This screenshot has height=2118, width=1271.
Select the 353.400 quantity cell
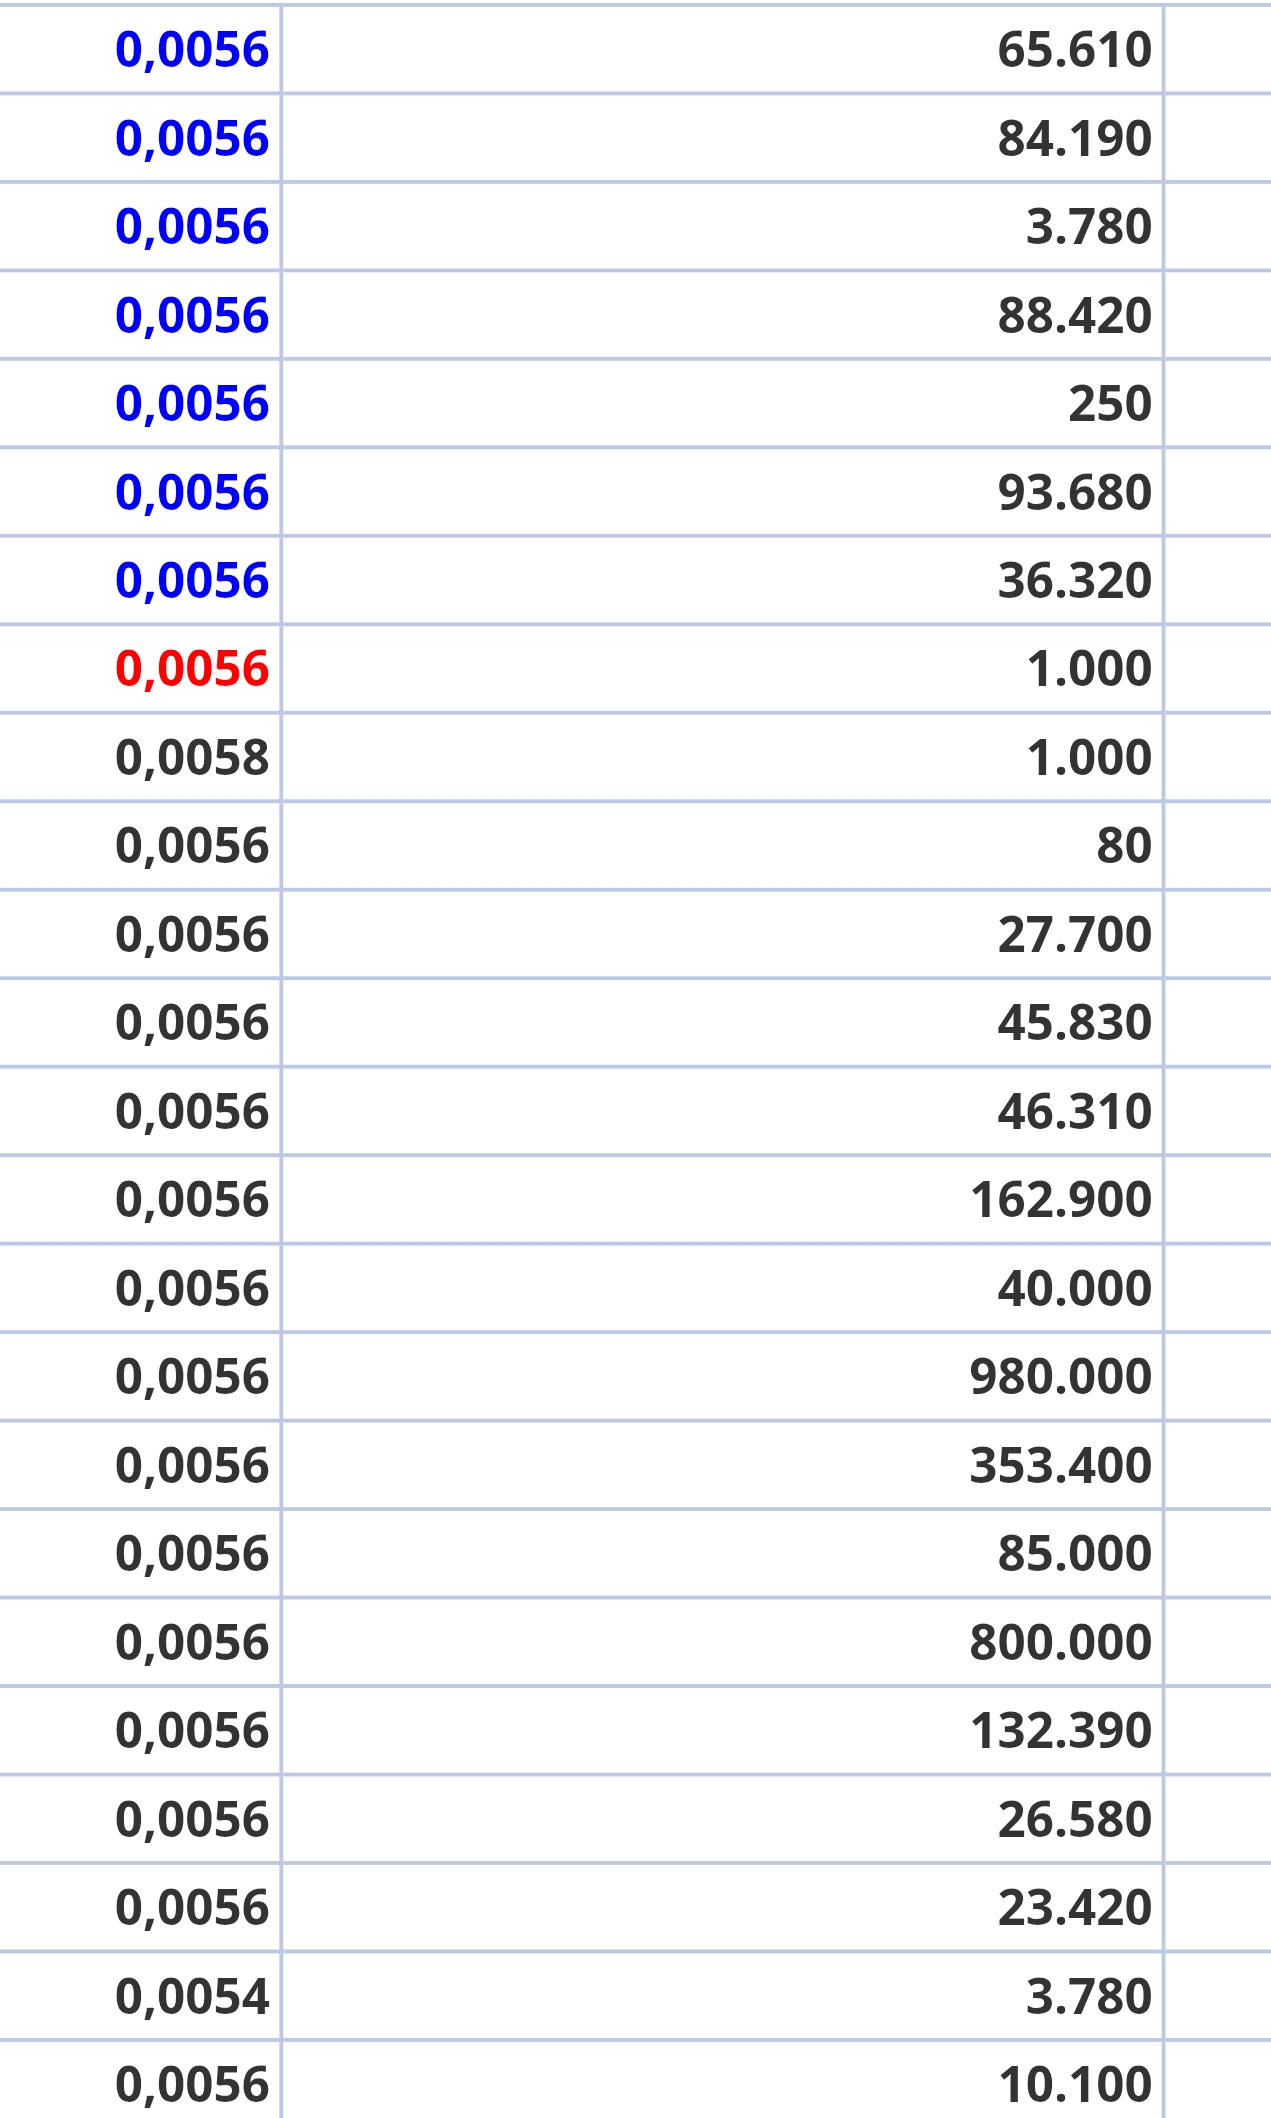(x=1060, y=1465)
